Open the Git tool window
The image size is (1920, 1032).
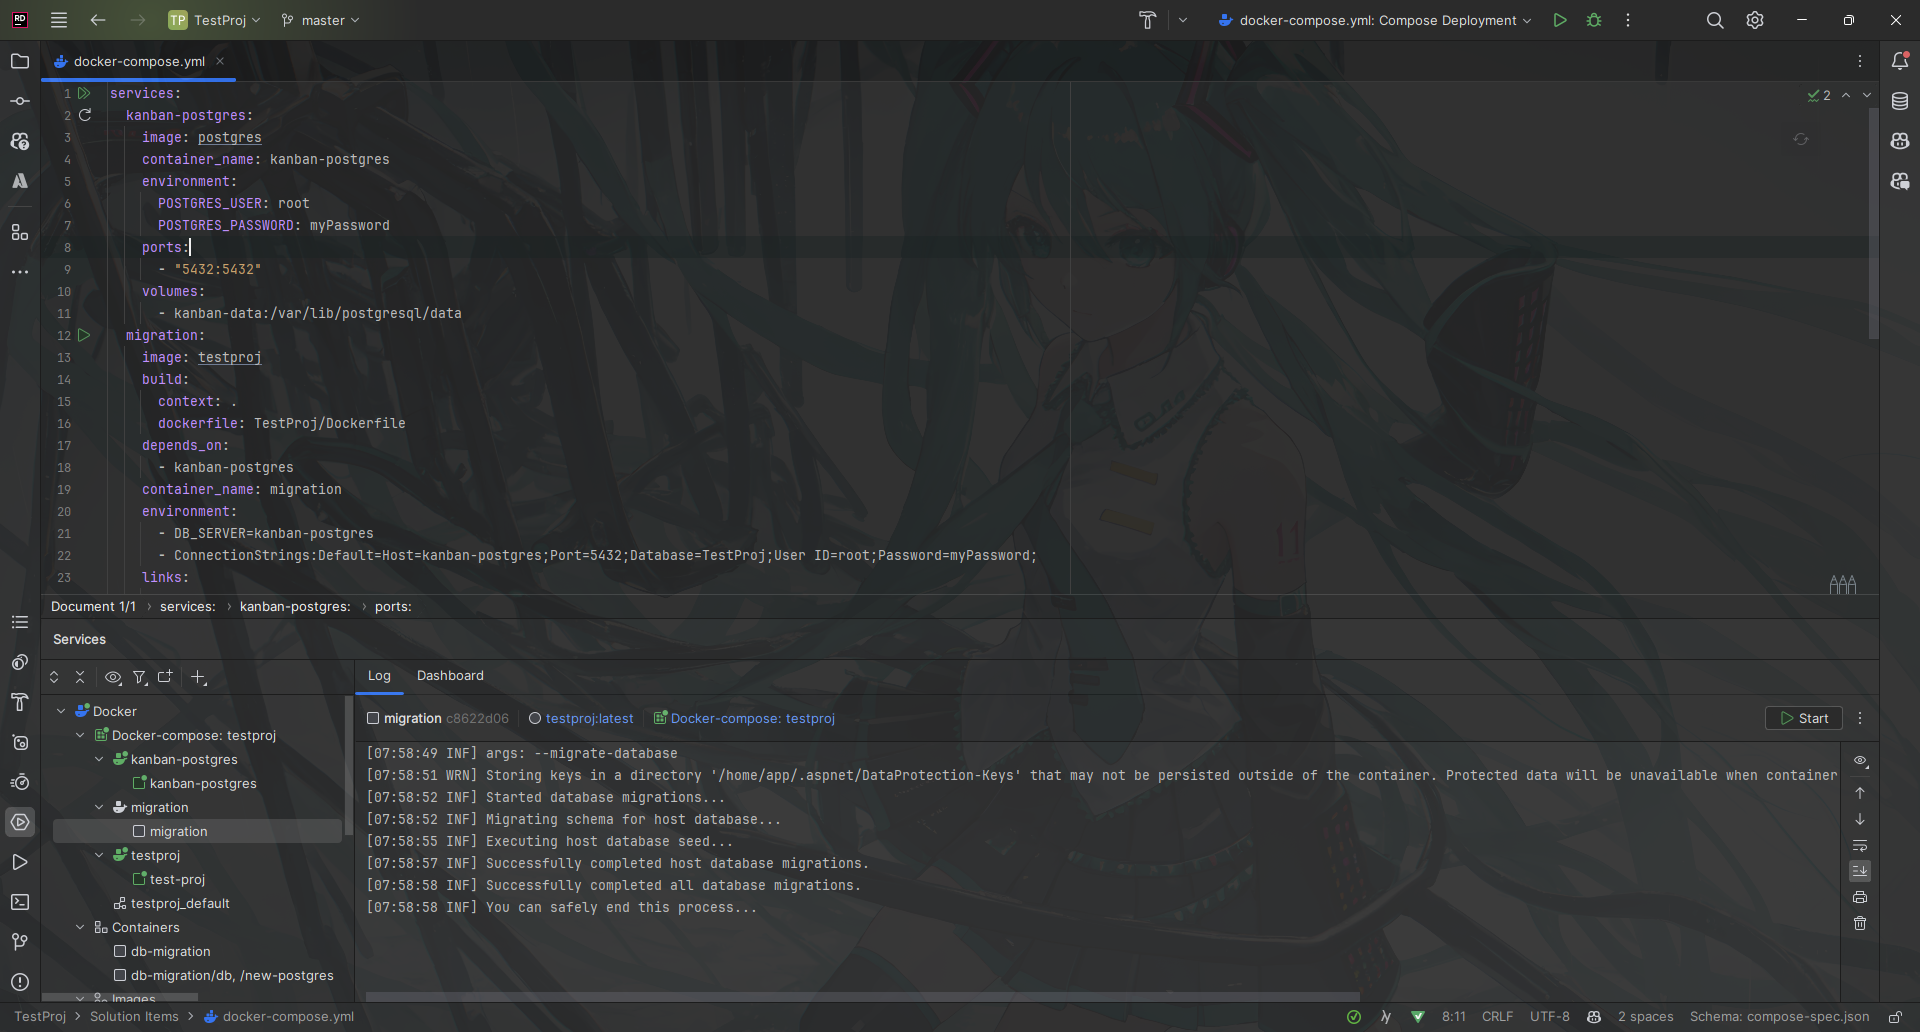(x=20, y=942)
